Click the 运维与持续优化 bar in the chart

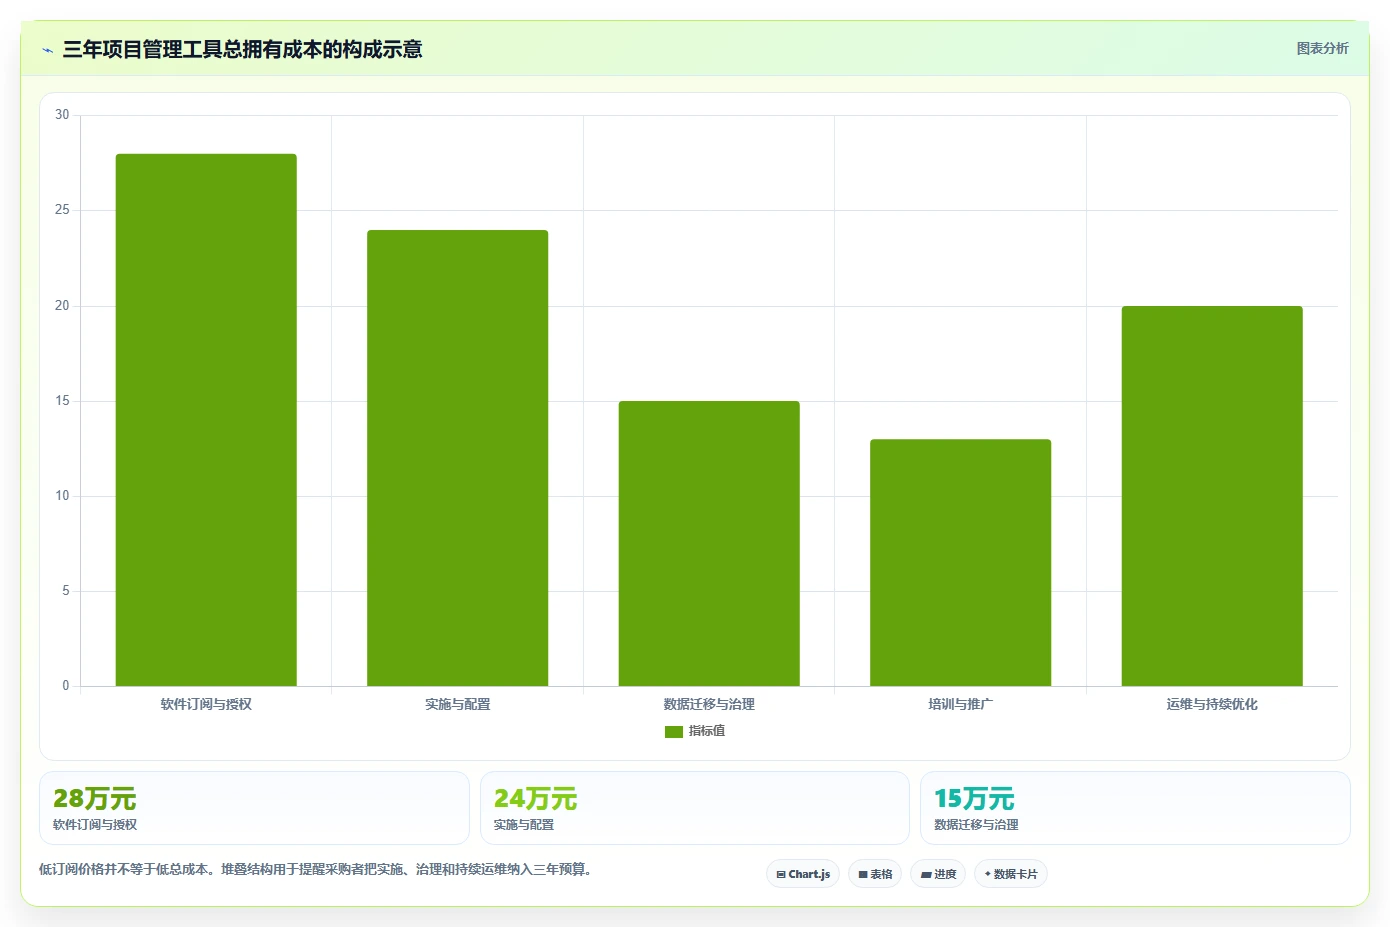[1212, 496]
